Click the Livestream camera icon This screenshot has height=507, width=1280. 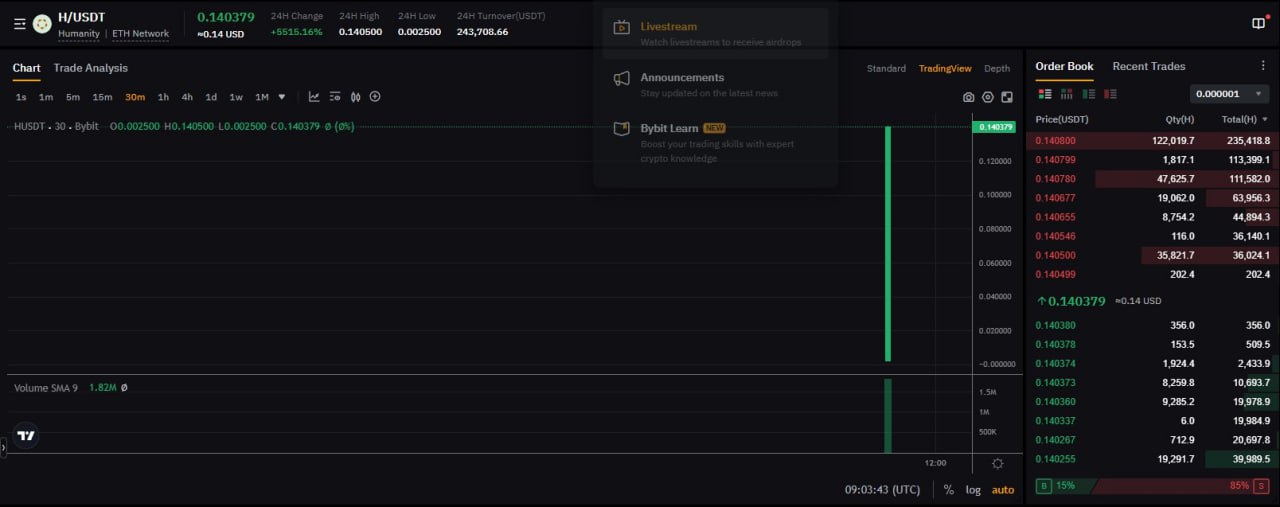(621, 28)
